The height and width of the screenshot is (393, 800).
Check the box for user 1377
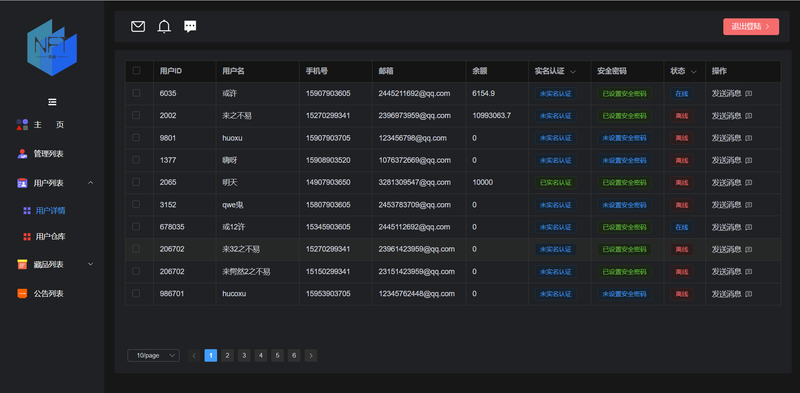coord(136,160)
